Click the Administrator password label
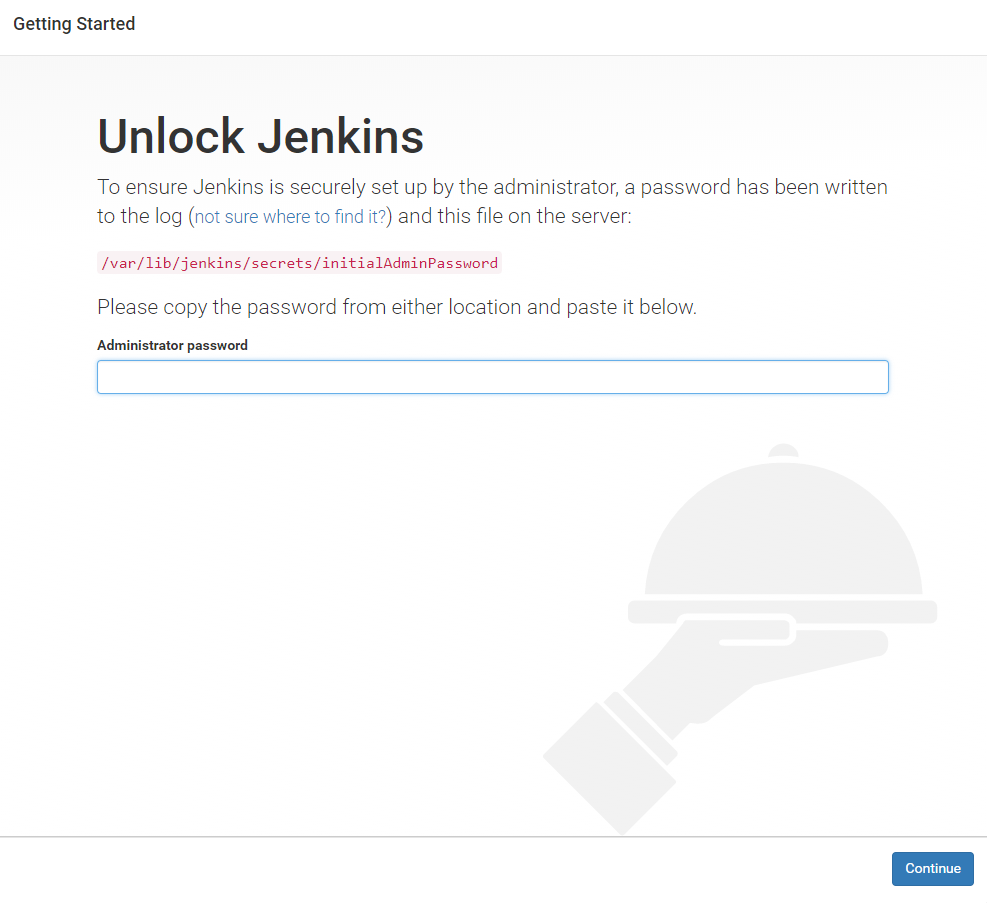Image resolution: width=987 pixels, height=903 pixels. (172, 345)
